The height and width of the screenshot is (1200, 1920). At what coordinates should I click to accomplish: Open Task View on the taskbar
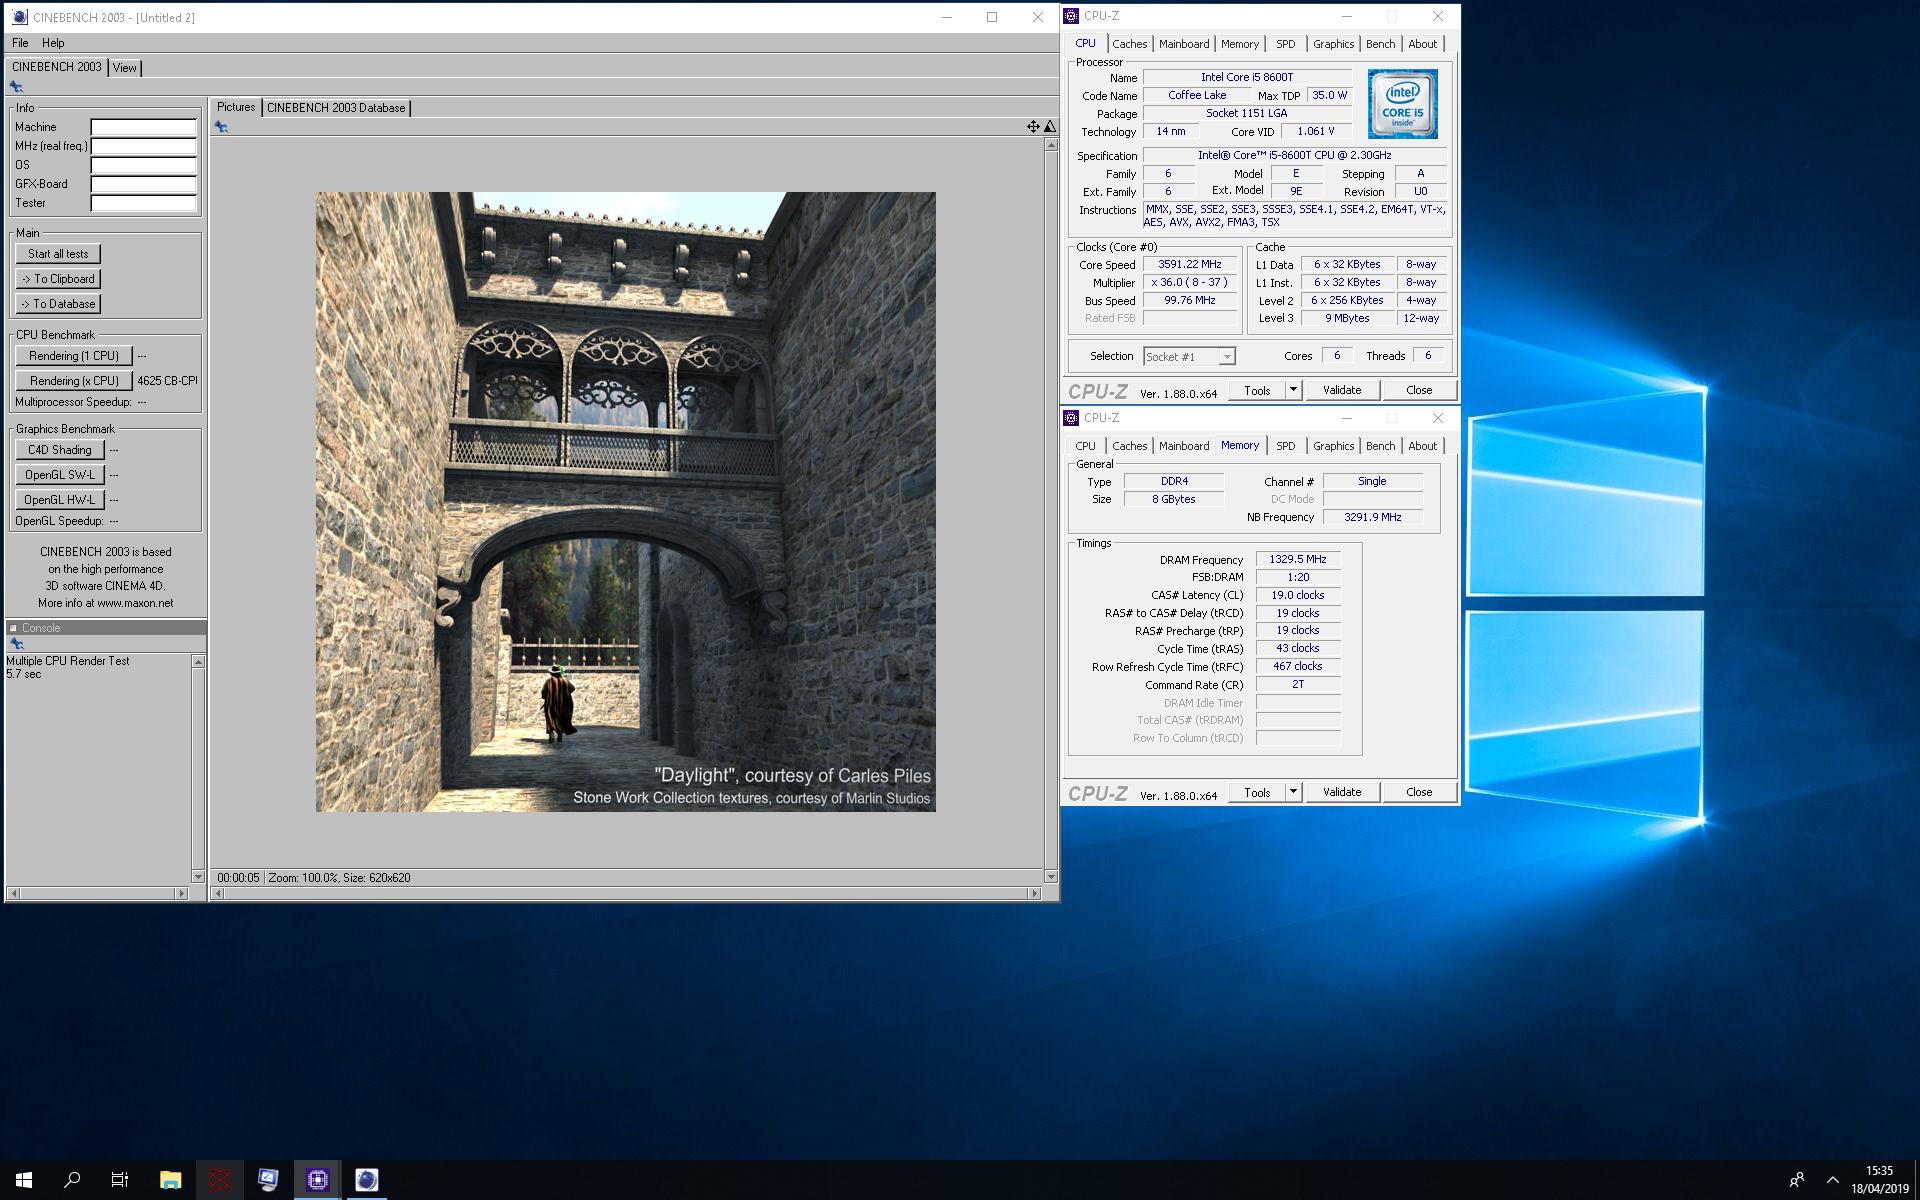(x=120, y=1180)
